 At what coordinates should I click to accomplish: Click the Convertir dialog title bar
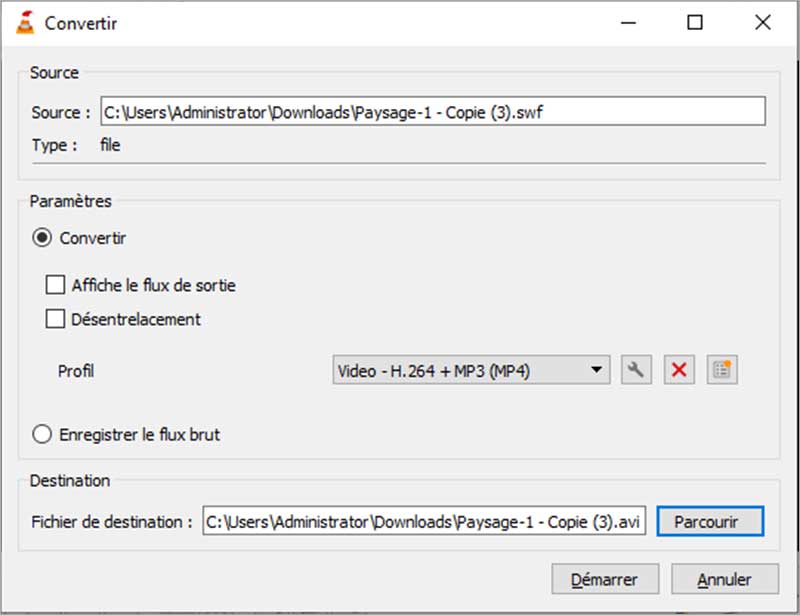tap(300, 22)
